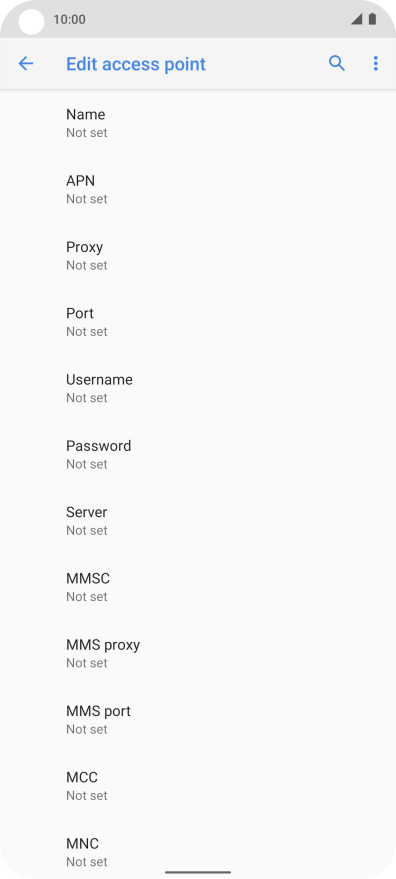Open the MMSC setting
Viewport: 396px width, 879px height.
tap(198, 586)
